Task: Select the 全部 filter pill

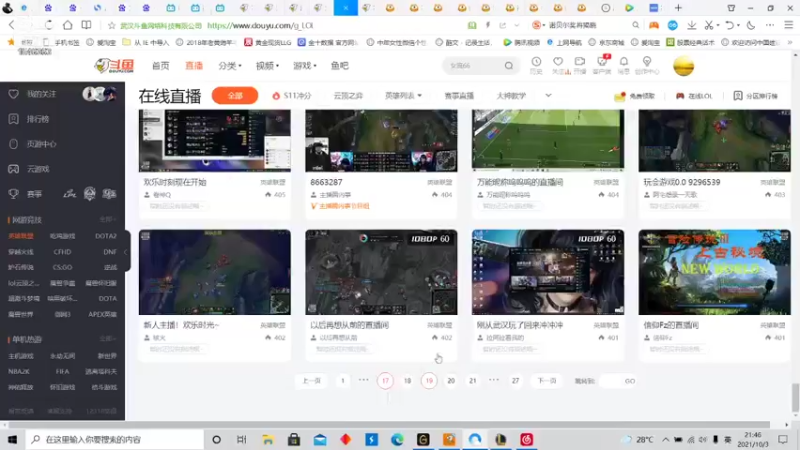Action: point(235,95)
